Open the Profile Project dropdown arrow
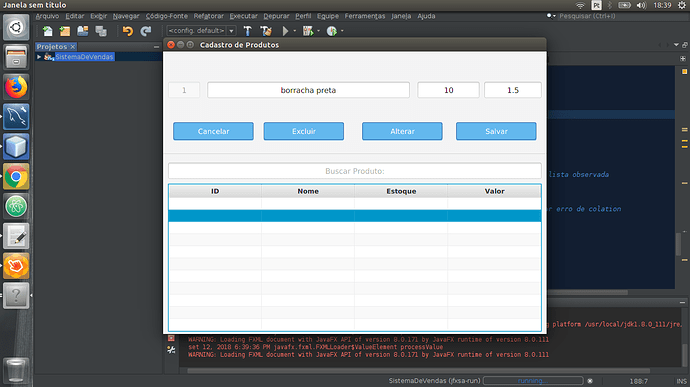Image resolution: width=690 pixels, height=387 pixels. tap(342, 31)
